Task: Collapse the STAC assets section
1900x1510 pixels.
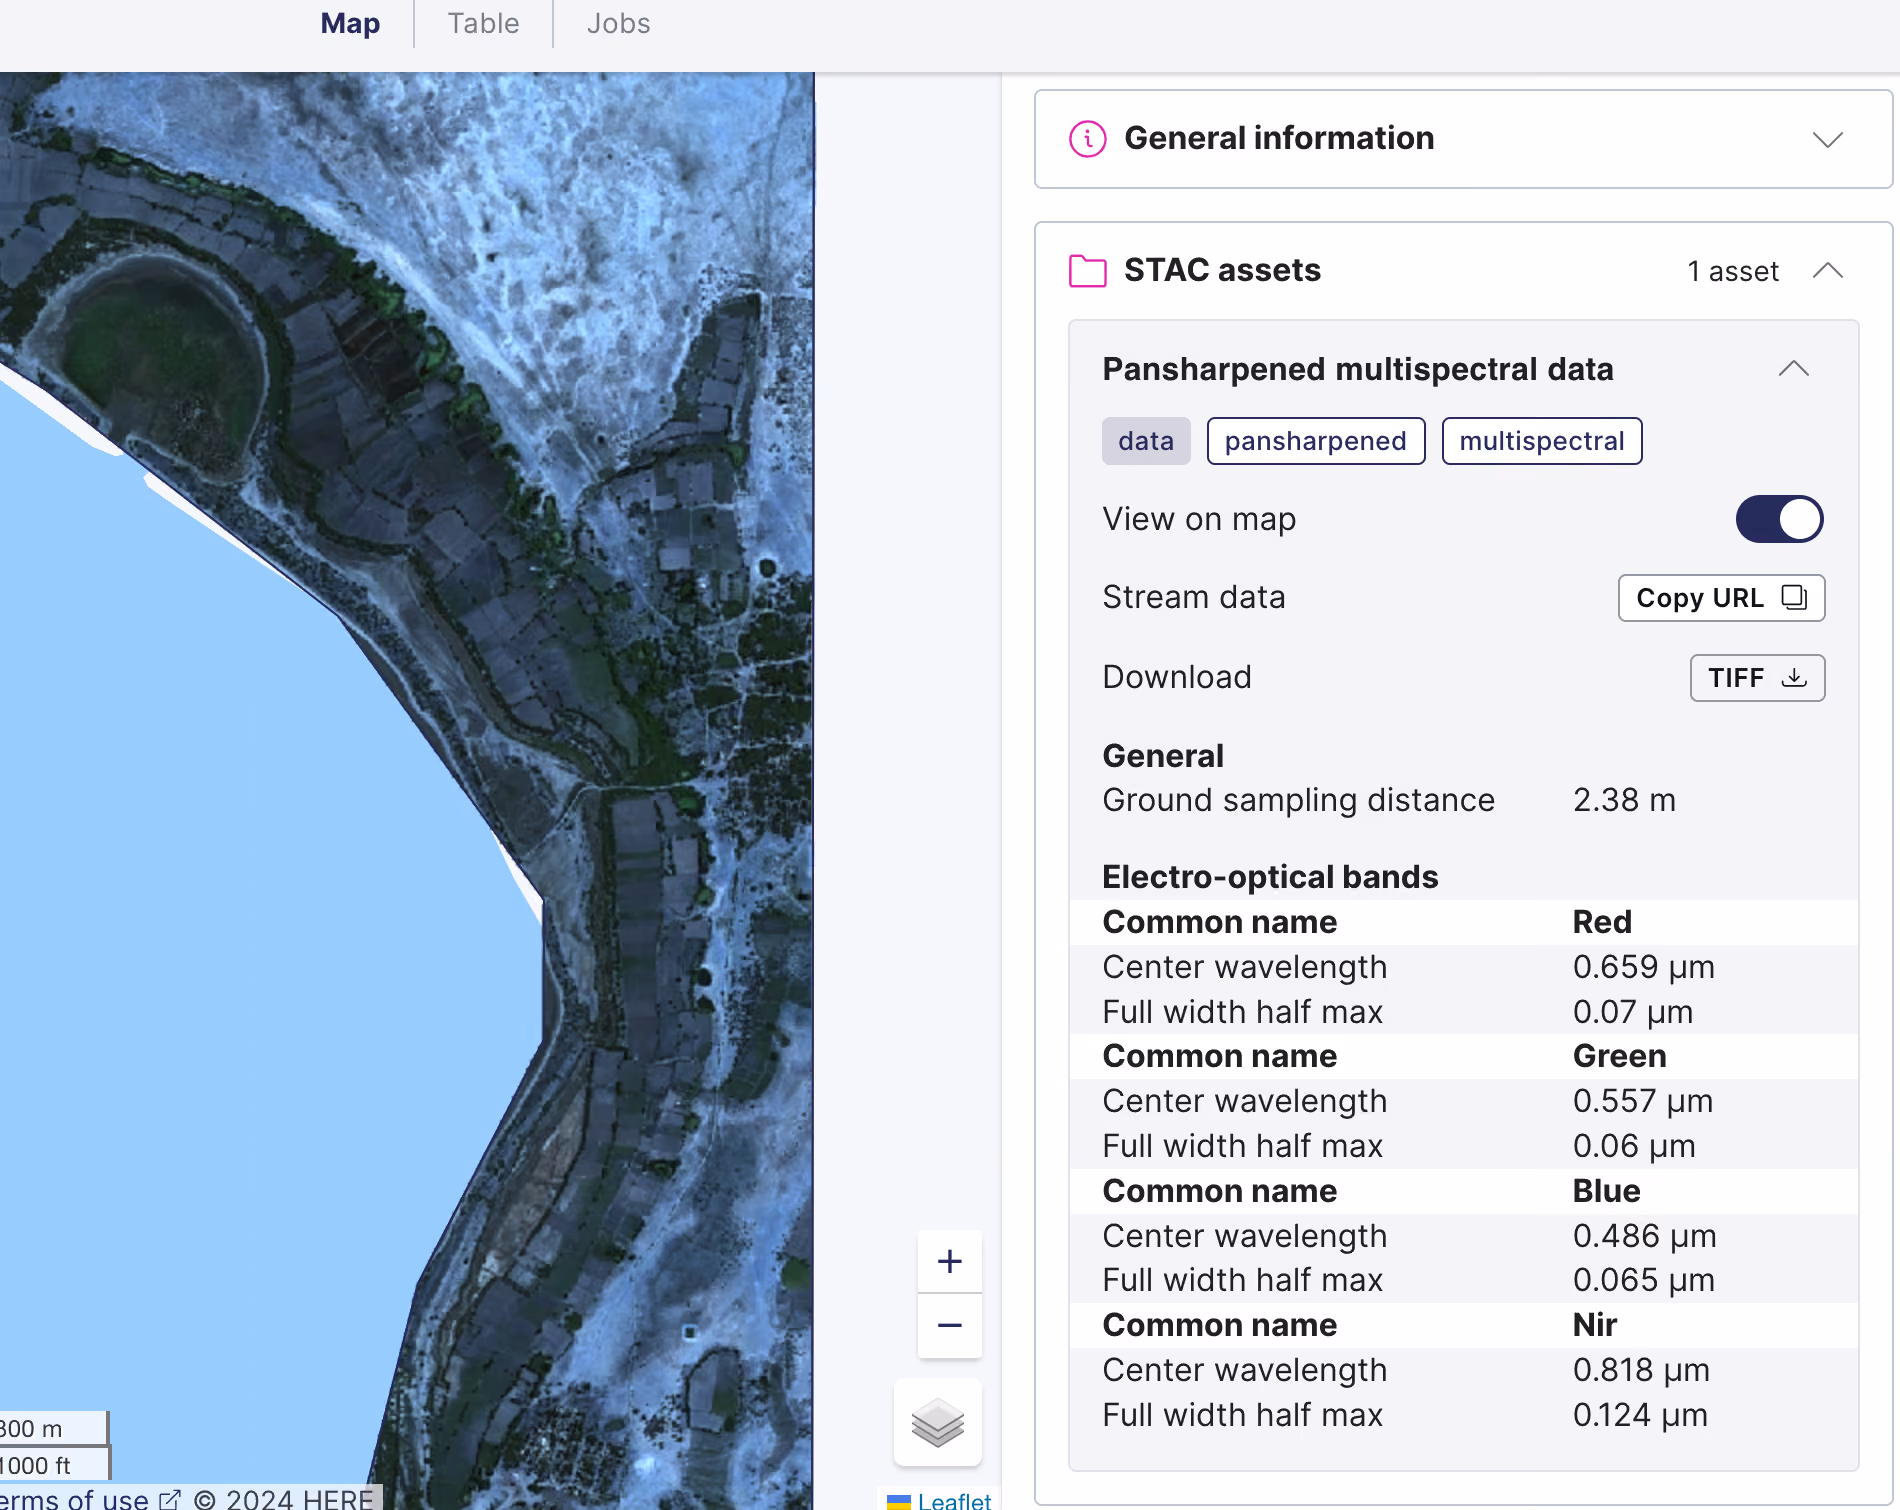Action: (x=1828, y=271)
